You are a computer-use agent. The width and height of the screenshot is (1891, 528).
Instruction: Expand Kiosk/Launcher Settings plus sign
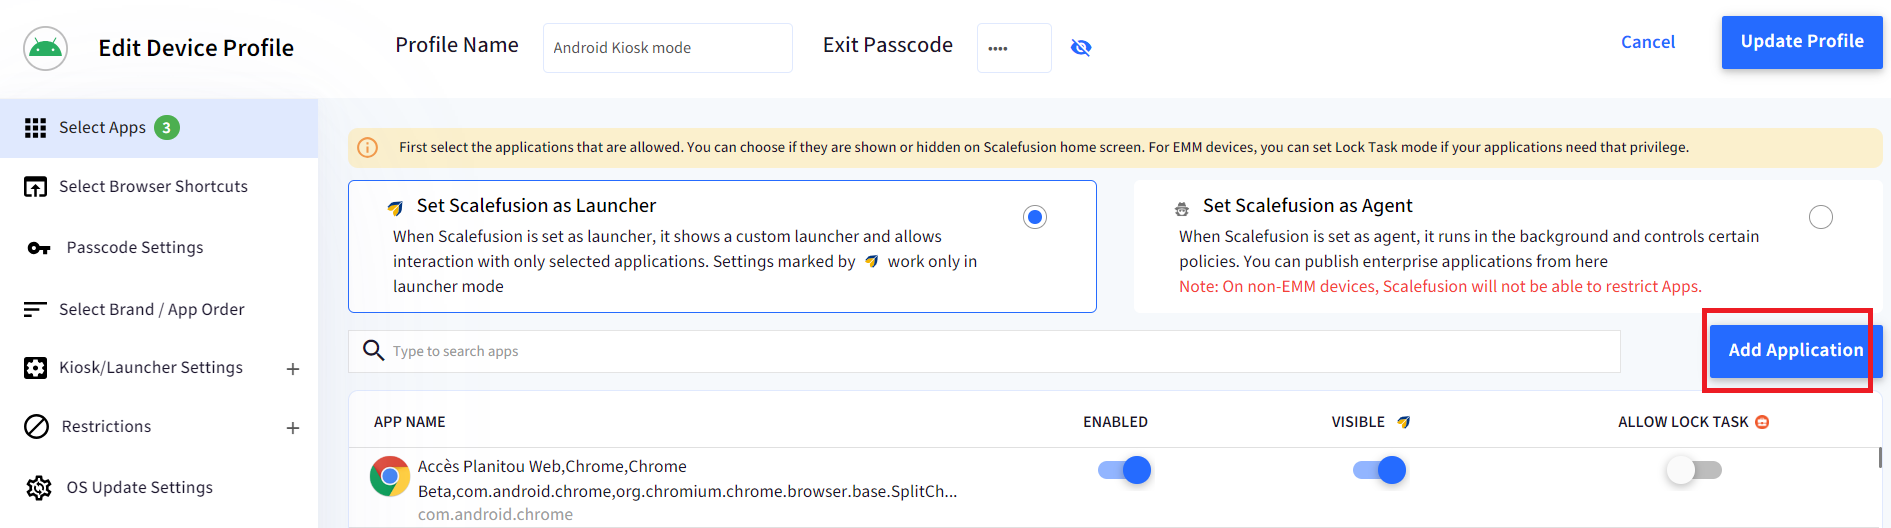(293, 369)
